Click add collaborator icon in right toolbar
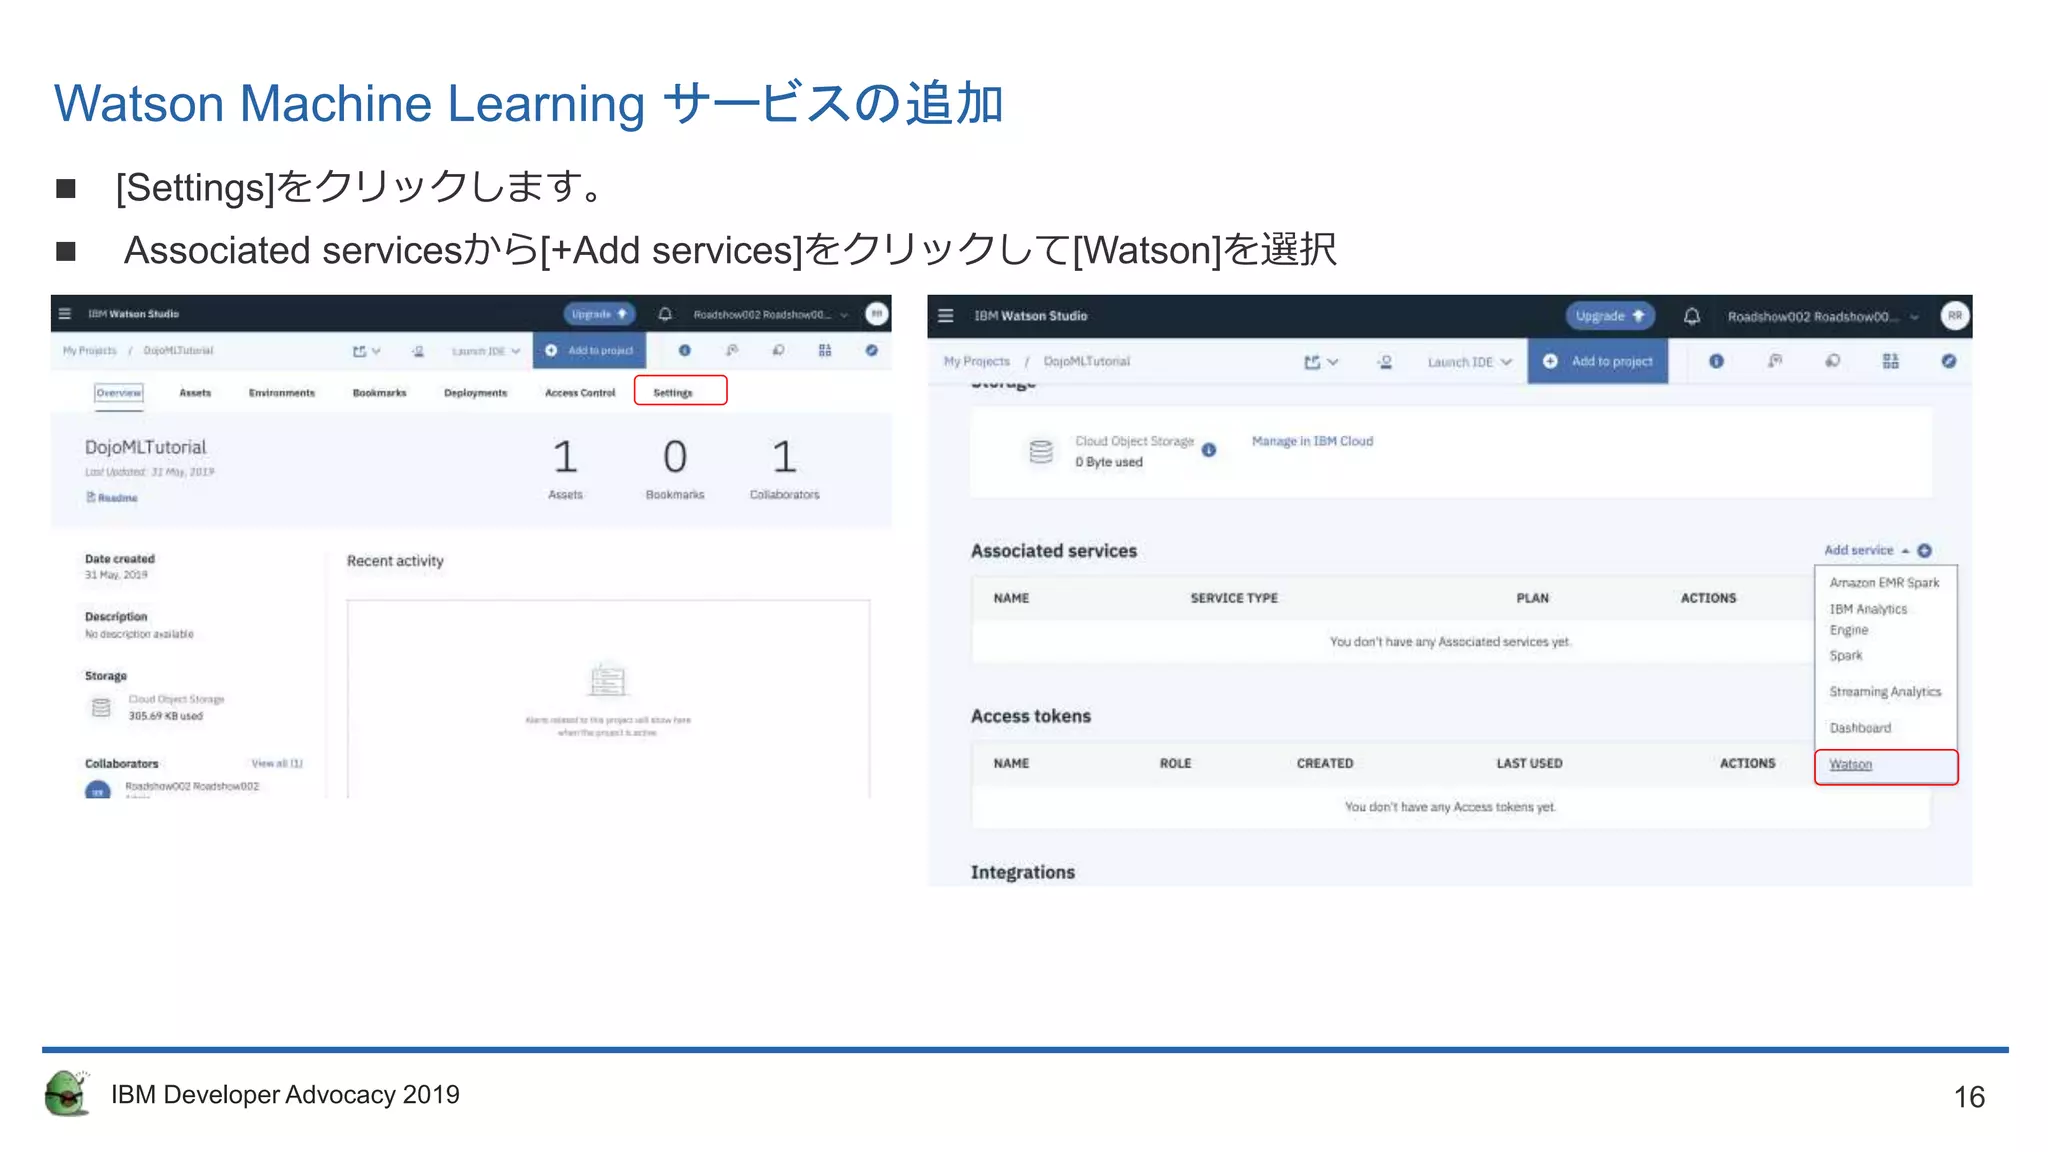This screenshot has height=1152, width=2048. 1385,362
